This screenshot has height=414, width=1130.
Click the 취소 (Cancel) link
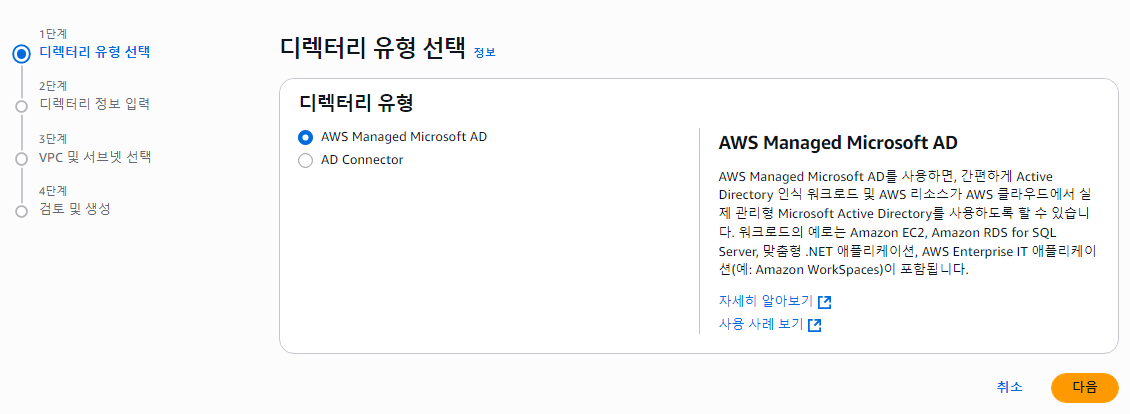[1009, 387]
